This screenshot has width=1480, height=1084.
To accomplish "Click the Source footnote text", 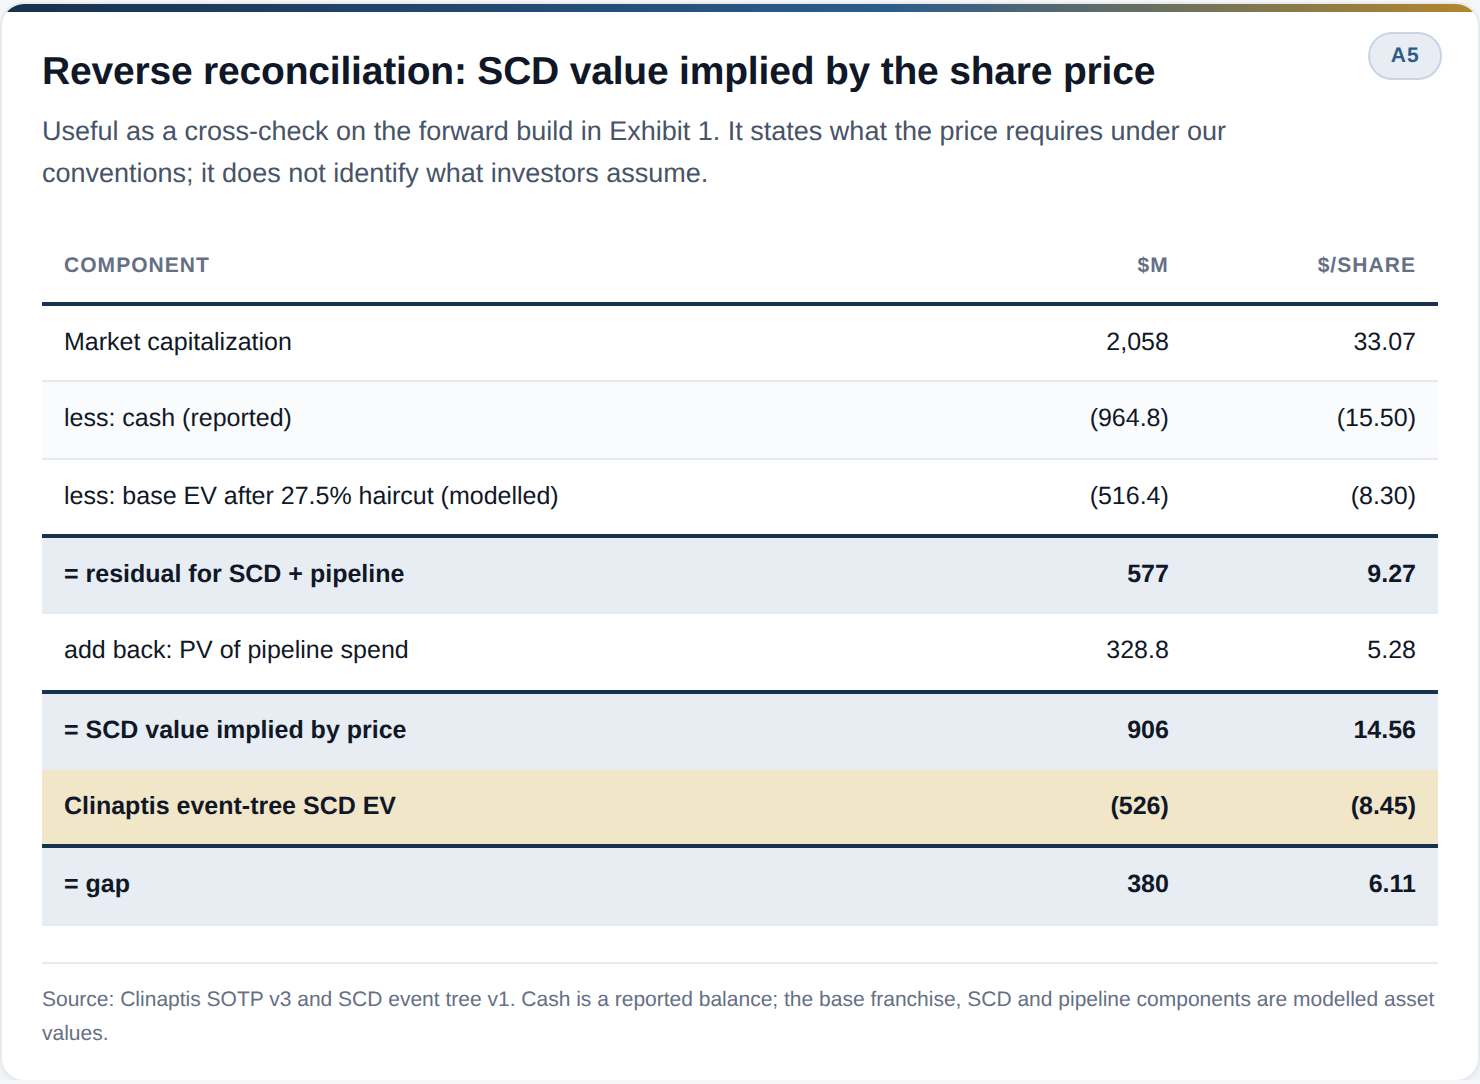I will [x=738, y=1016].
